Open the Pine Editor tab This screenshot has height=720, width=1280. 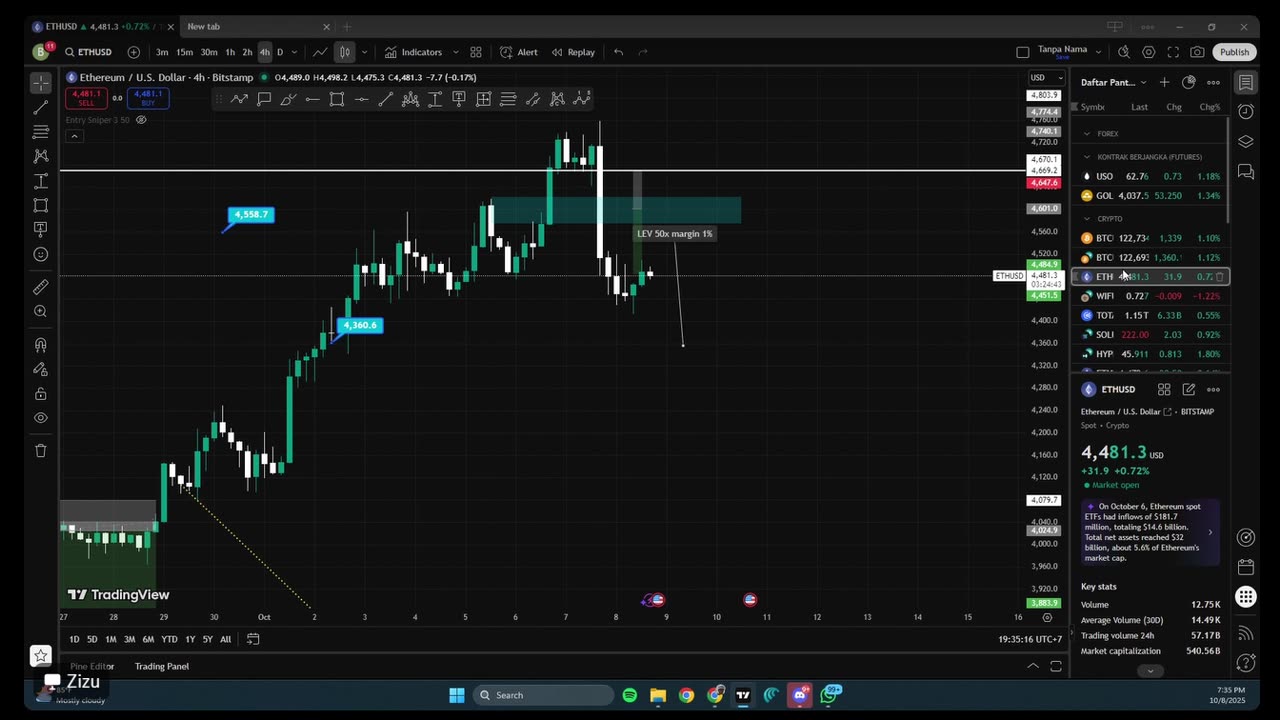(x=92, y=666)
